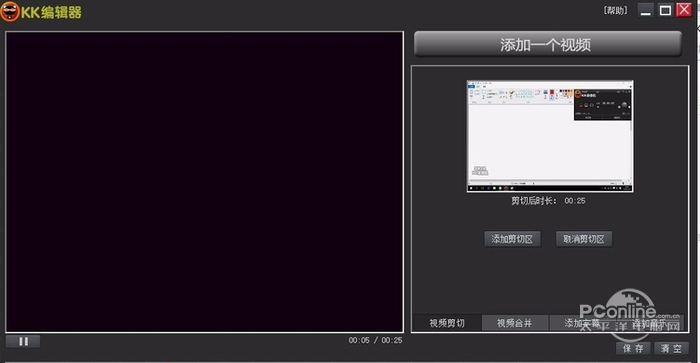Click inside the video preview area

[x=204, y=182]
